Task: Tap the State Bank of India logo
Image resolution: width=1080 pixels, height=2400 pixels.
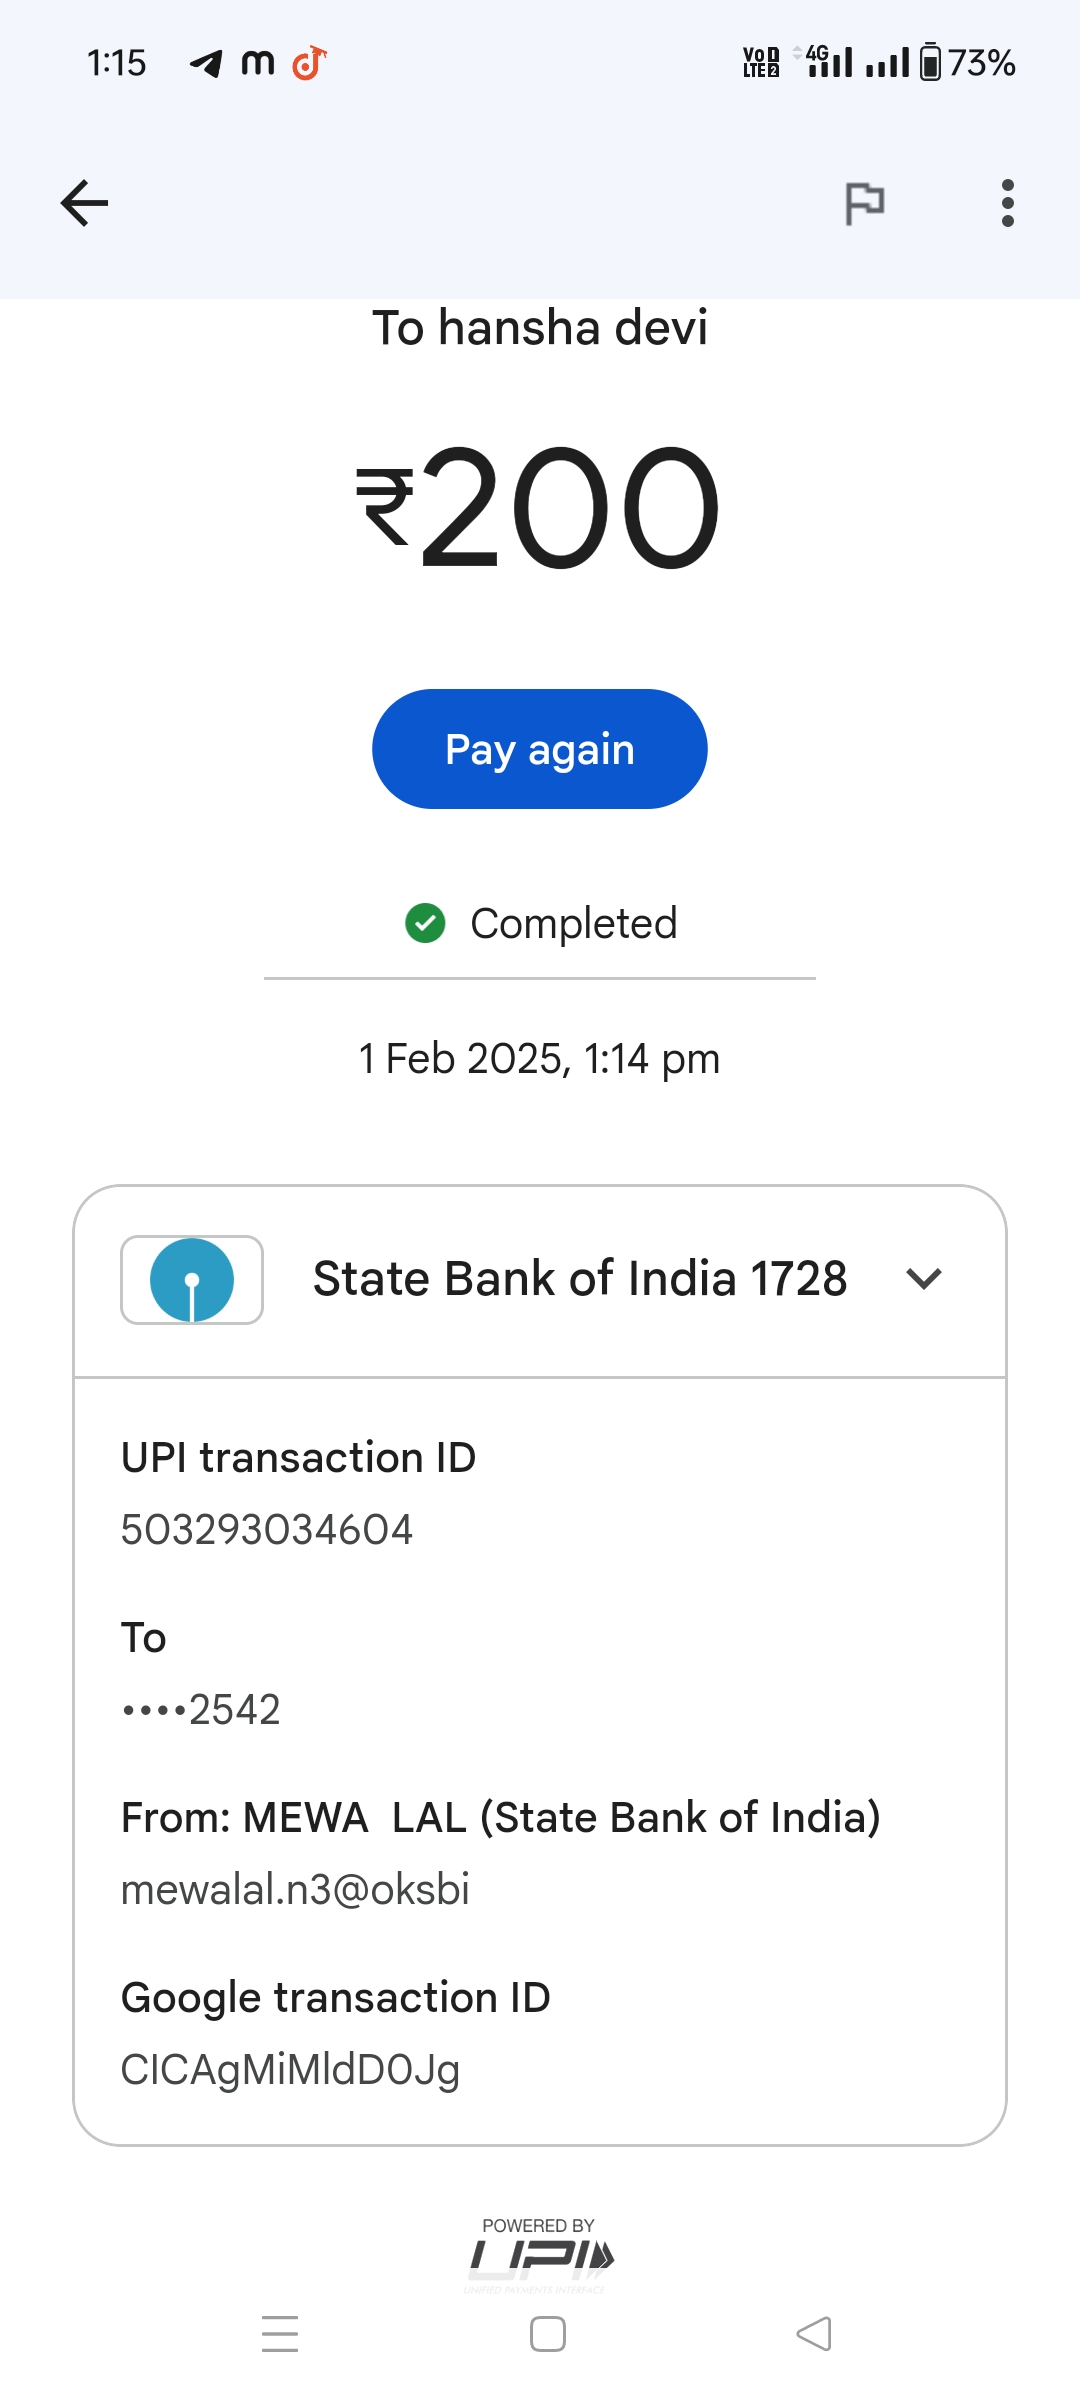Action: coord(192,1280)
